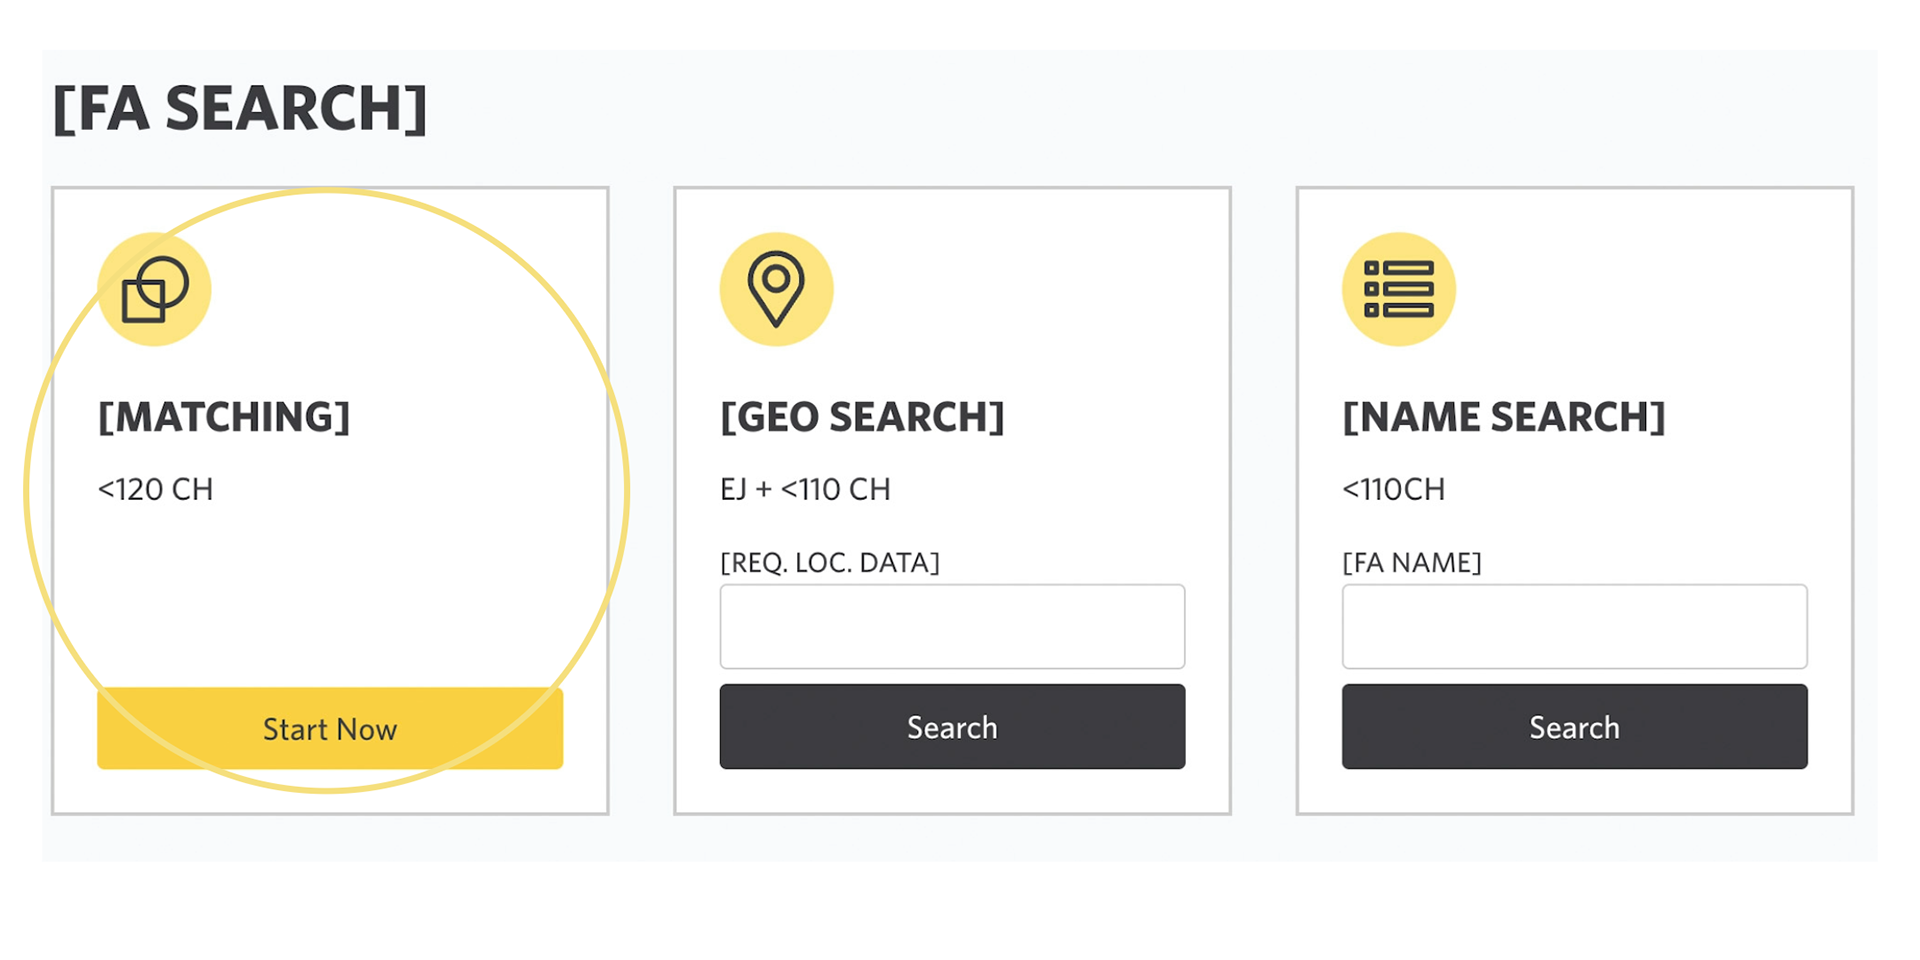The height and width of the screenshot is (960, 1920).
Task: Click the Geo Search location pin icon
Action: click(776, 289)
